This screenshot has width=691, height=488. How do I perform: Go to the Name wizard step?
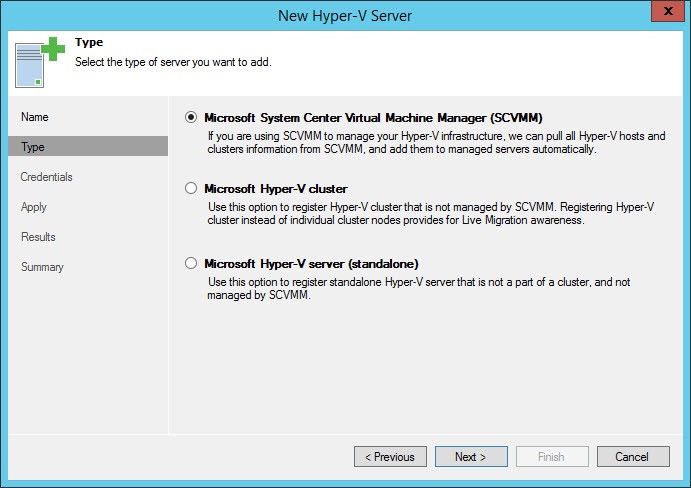[x=35, y=117]
